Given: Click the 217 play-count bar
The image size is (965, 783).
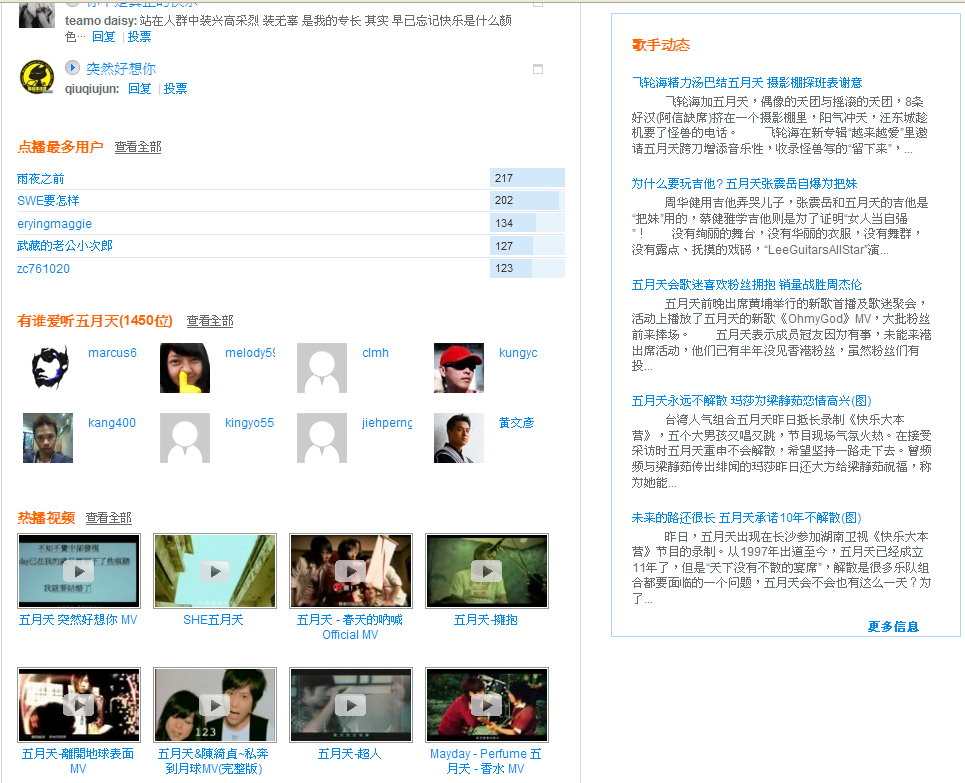Looking at the screenshot, I should (x=527, y=178).
